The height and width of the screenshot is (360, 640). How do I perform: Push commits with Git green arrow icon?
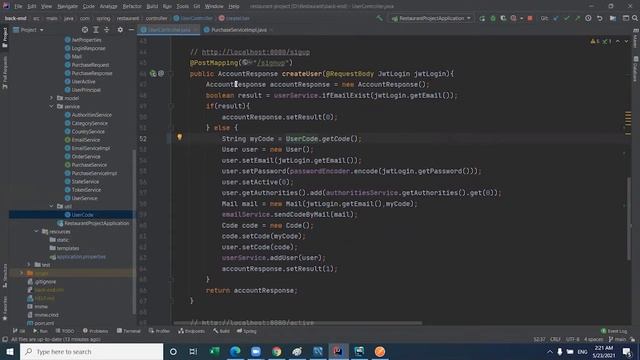point(577,18)
